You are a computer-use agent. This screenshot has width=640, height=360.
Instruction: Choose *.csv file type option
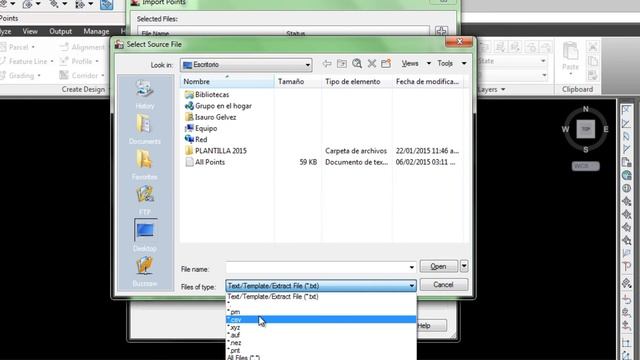pyautogui.click(x=321, y=320)
